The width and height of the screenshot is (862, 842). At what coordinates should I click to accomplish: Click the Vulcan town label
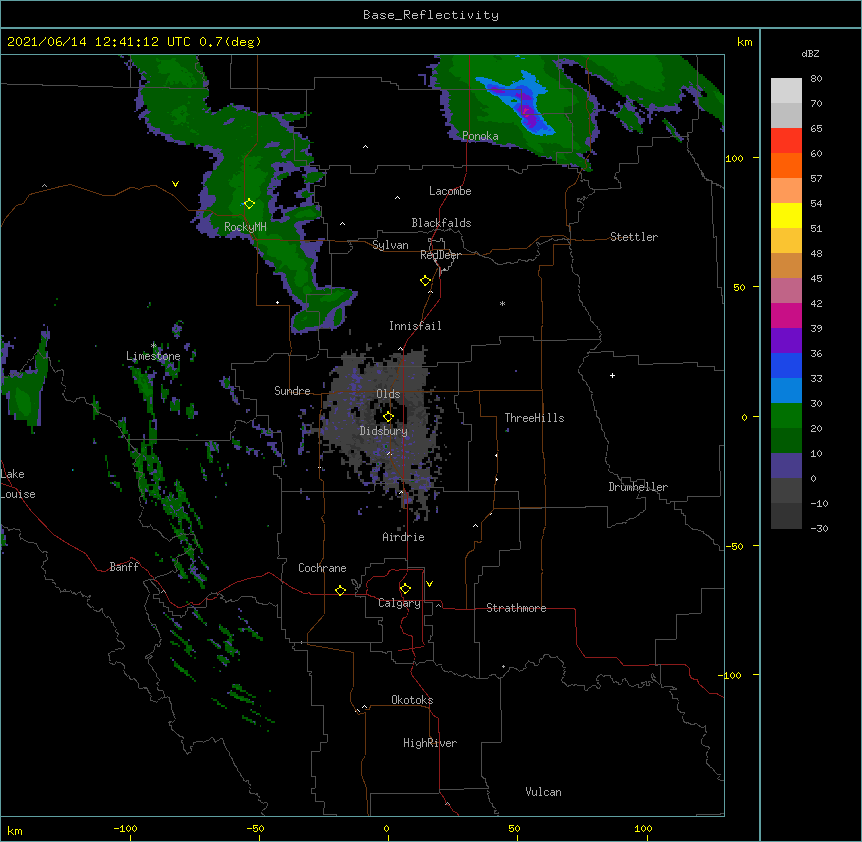(543, 792)
